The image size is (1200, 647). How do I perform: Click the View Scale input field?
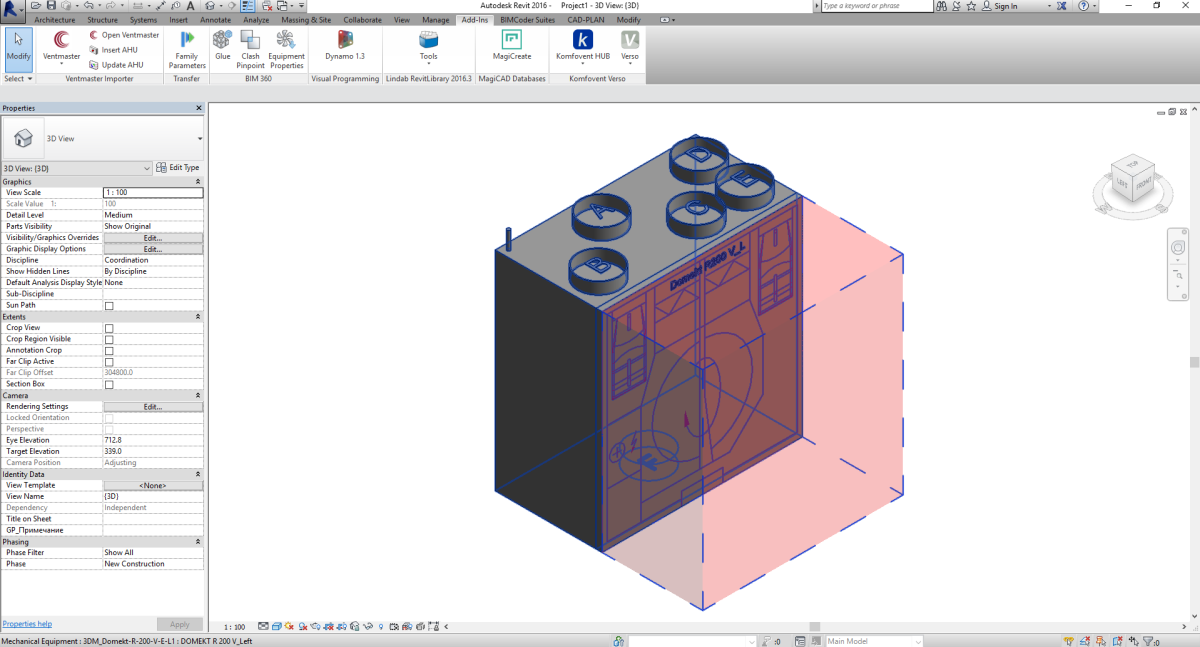coord(152,192)
